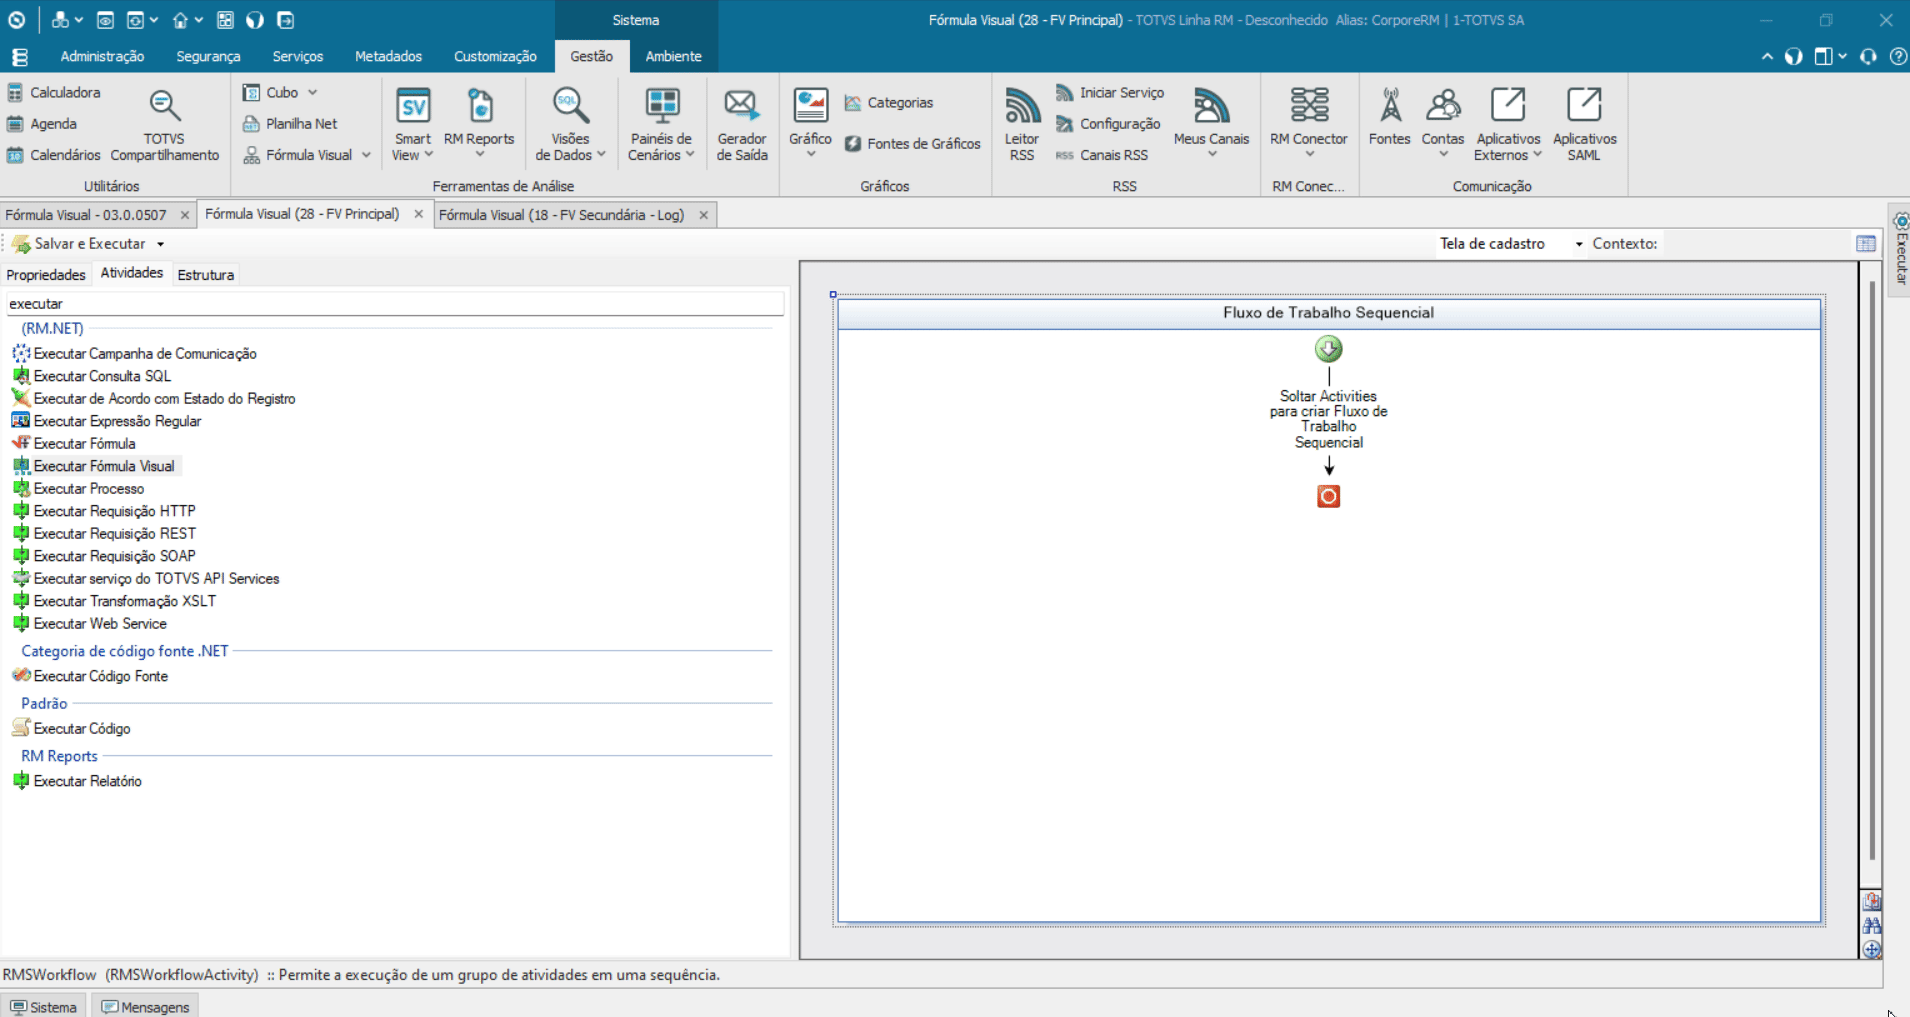Open Aplicativos SAML
1910x1017 pixels.
(x=1584, y=125)
